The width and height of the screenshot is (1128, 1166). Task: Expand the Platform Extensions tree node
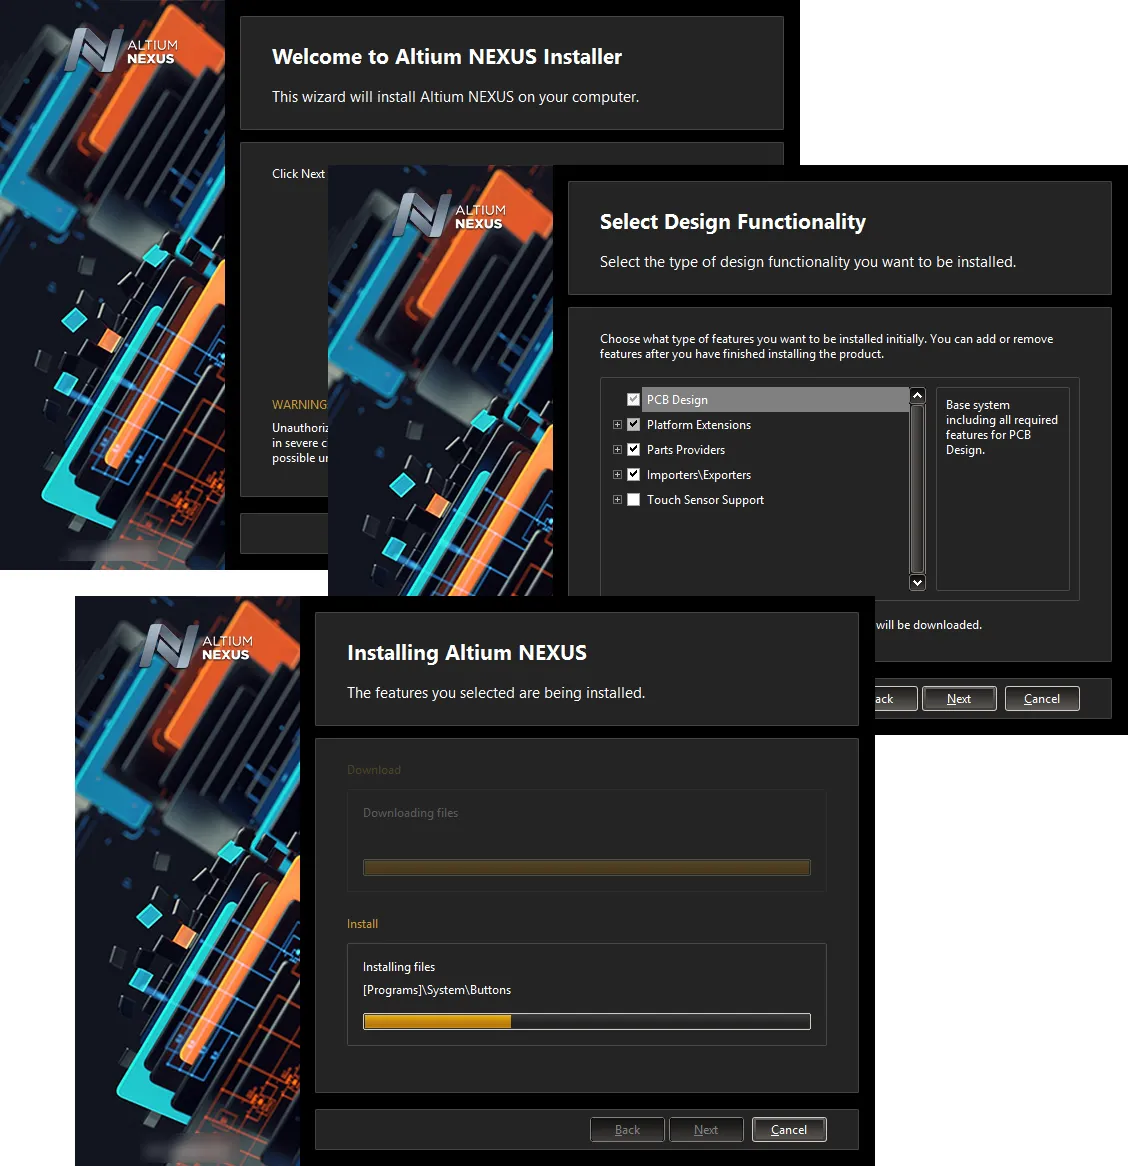(617, 425)
